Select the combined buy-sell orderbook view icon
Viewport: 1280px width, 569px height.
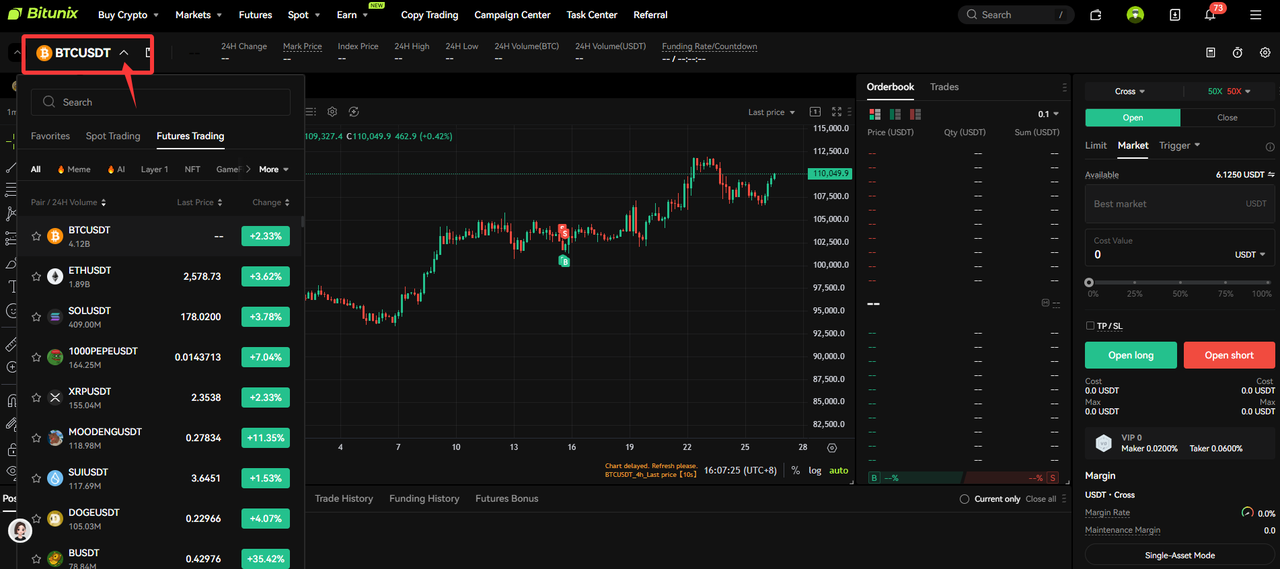coord(875,114)
